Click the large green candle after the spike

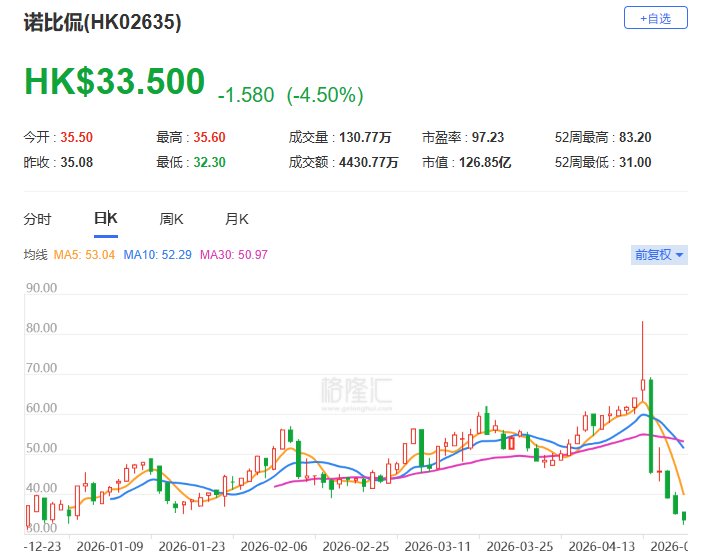(x=651, y=425)
